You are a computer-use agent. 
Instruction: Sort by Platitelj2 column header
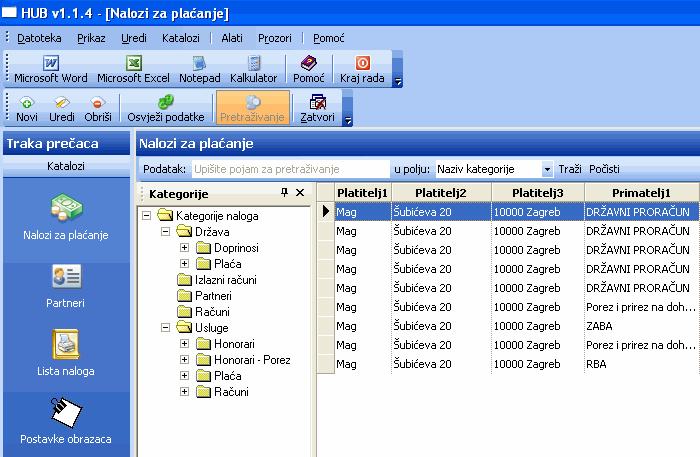point(441,193)
